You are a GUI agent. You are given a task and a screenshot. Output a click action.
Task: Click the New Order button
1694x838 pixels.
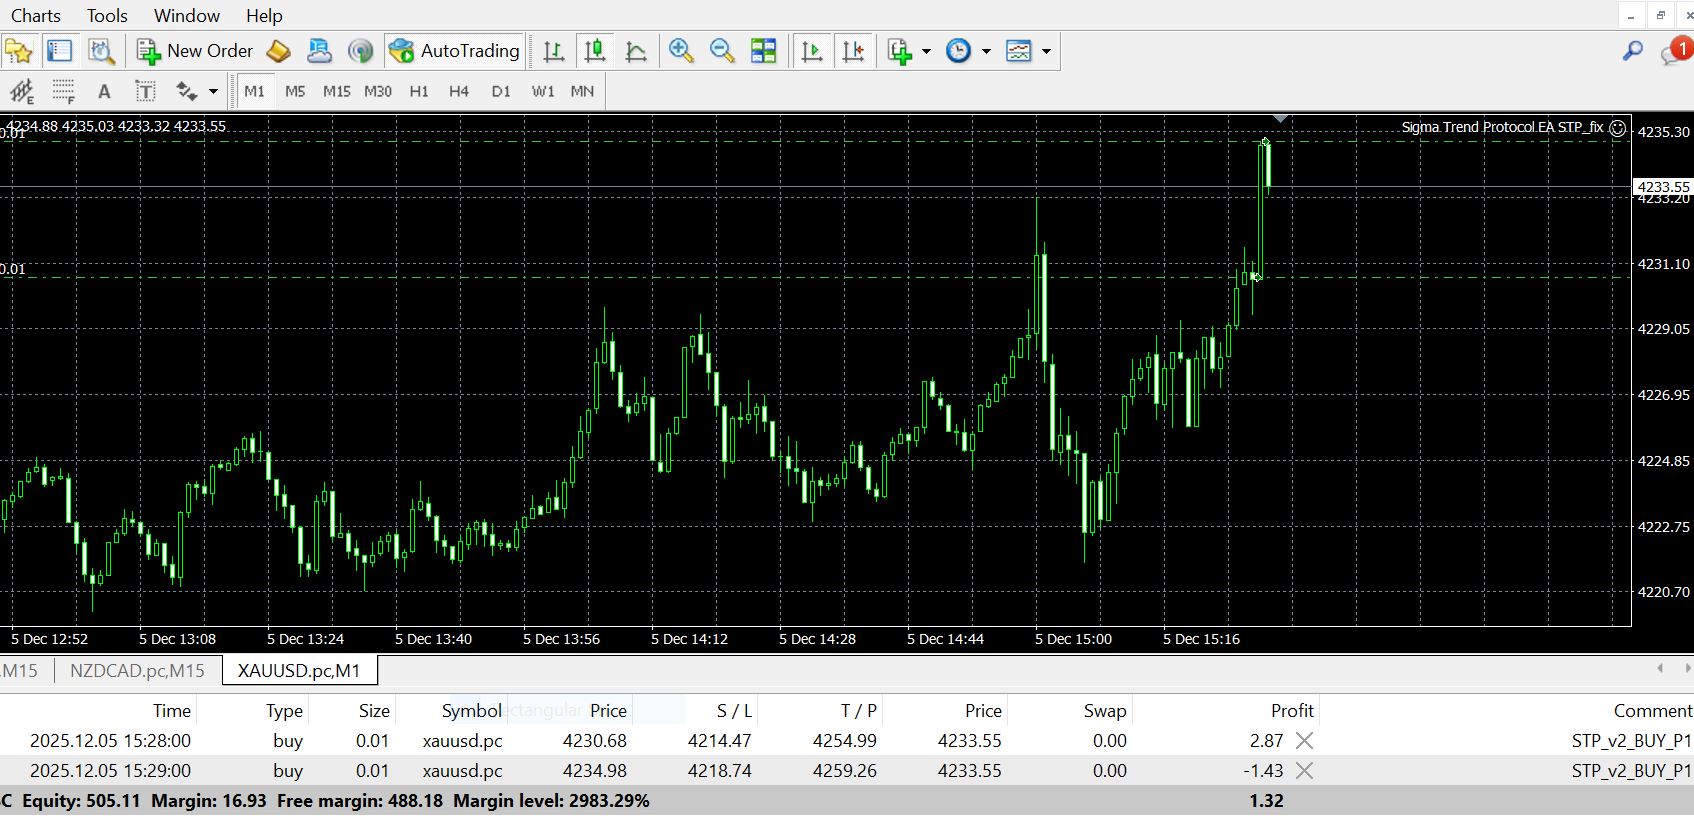click(196, 51)
